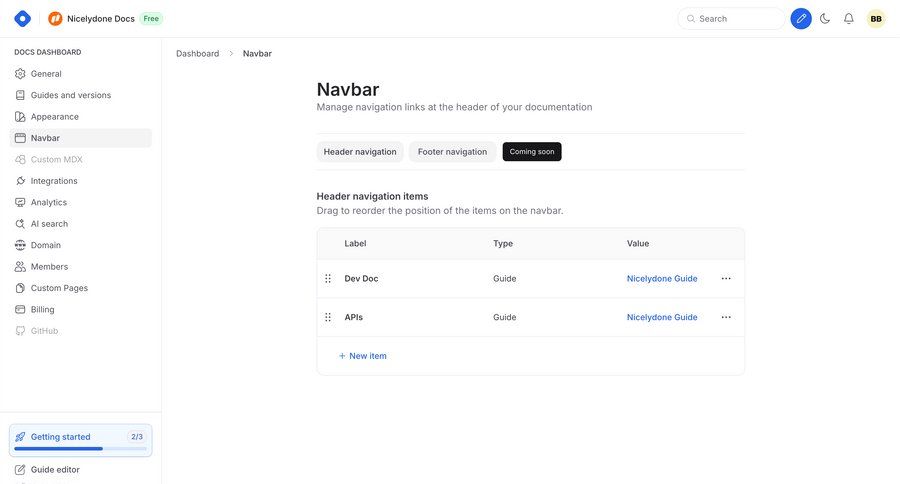Click the Getting started progress bar
Image resolution: width=900 pixels, height=484 pixels.
[x=80, y=448]
